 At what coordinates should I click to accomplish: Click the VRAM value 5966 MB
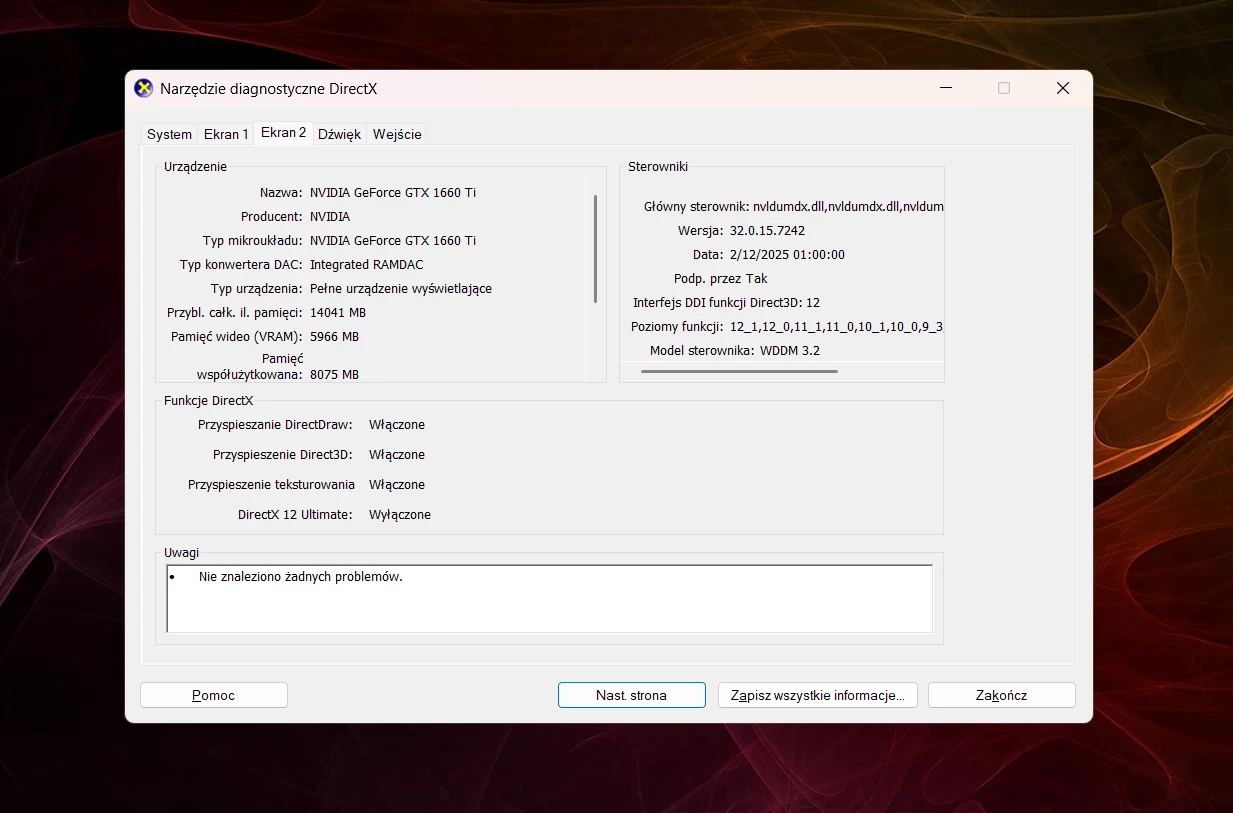[x=334, y=336]
